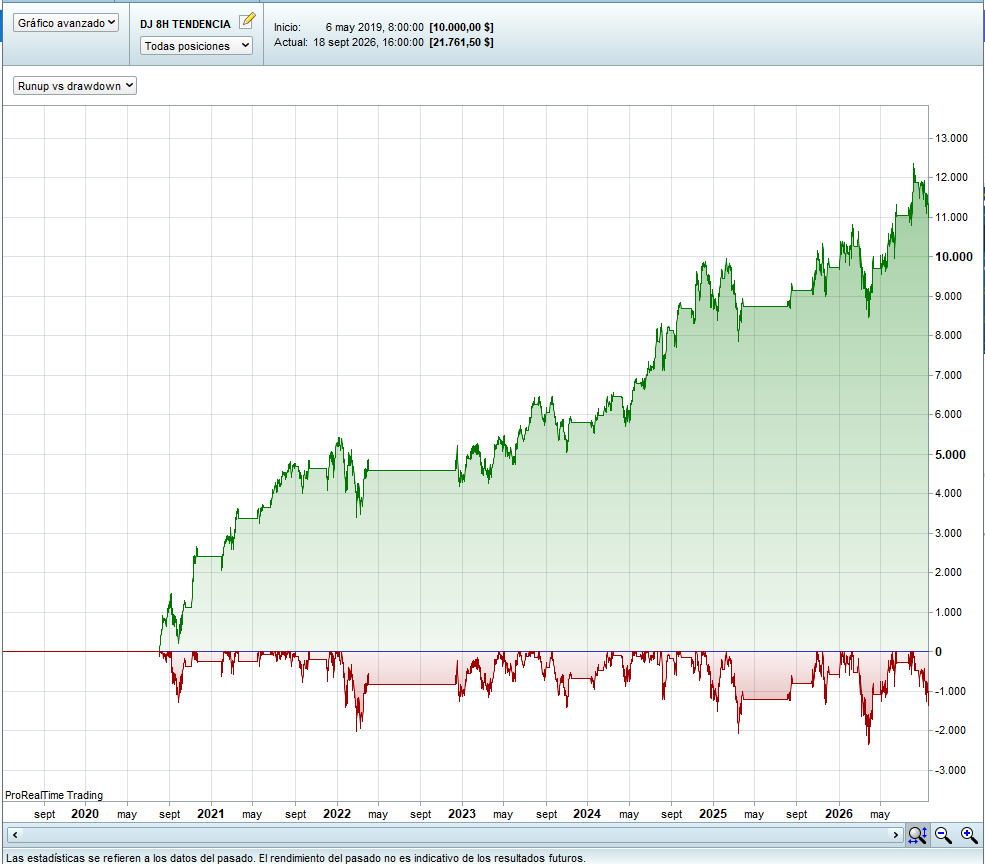This screenshot has width=985, height=864.
Task: Click the 10.000 value on the price axis
Action: tap(954, 256)
